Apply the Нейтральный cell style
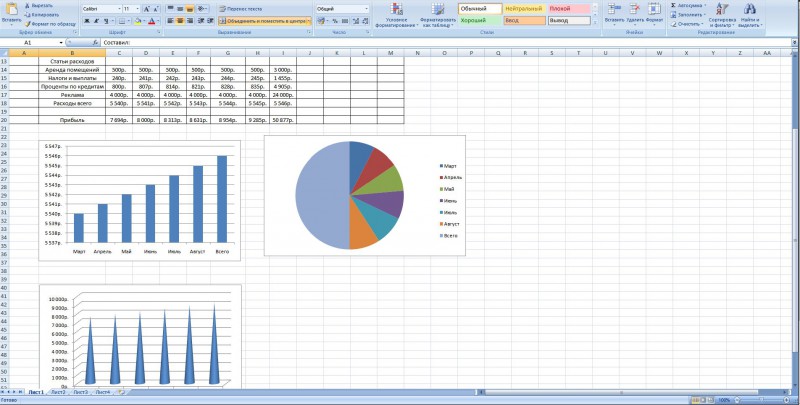The height and width of the screenshot is (405, 800). pyautogui.click(x=524, y=9)
